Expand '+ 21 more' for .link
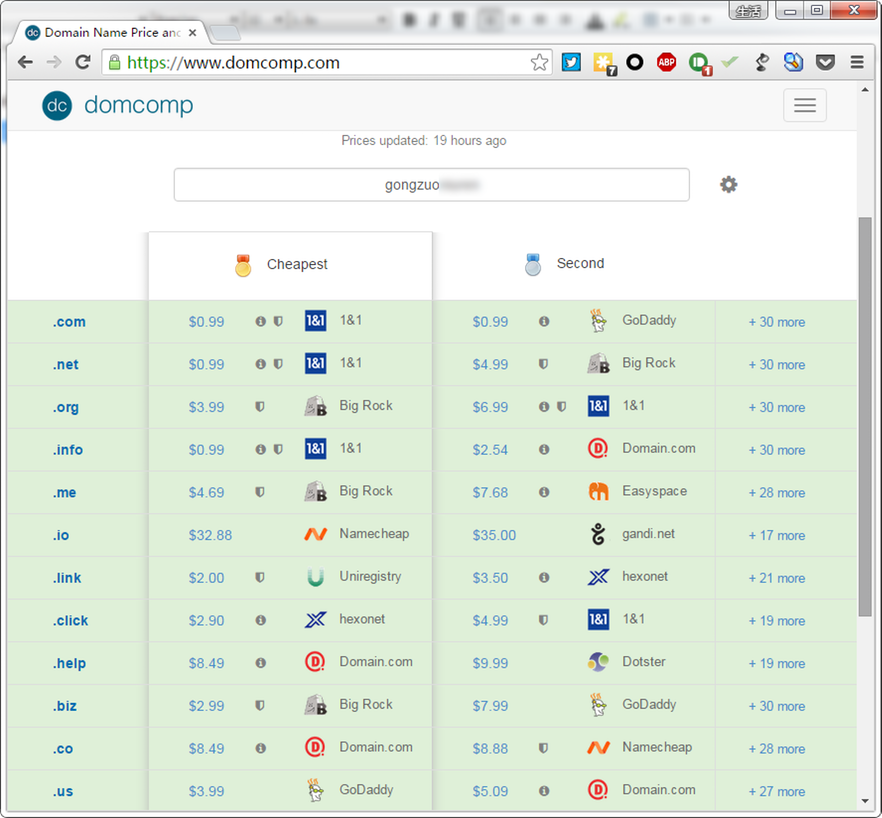The height and width of the screenshot is (818, 882). pos(776,578)
